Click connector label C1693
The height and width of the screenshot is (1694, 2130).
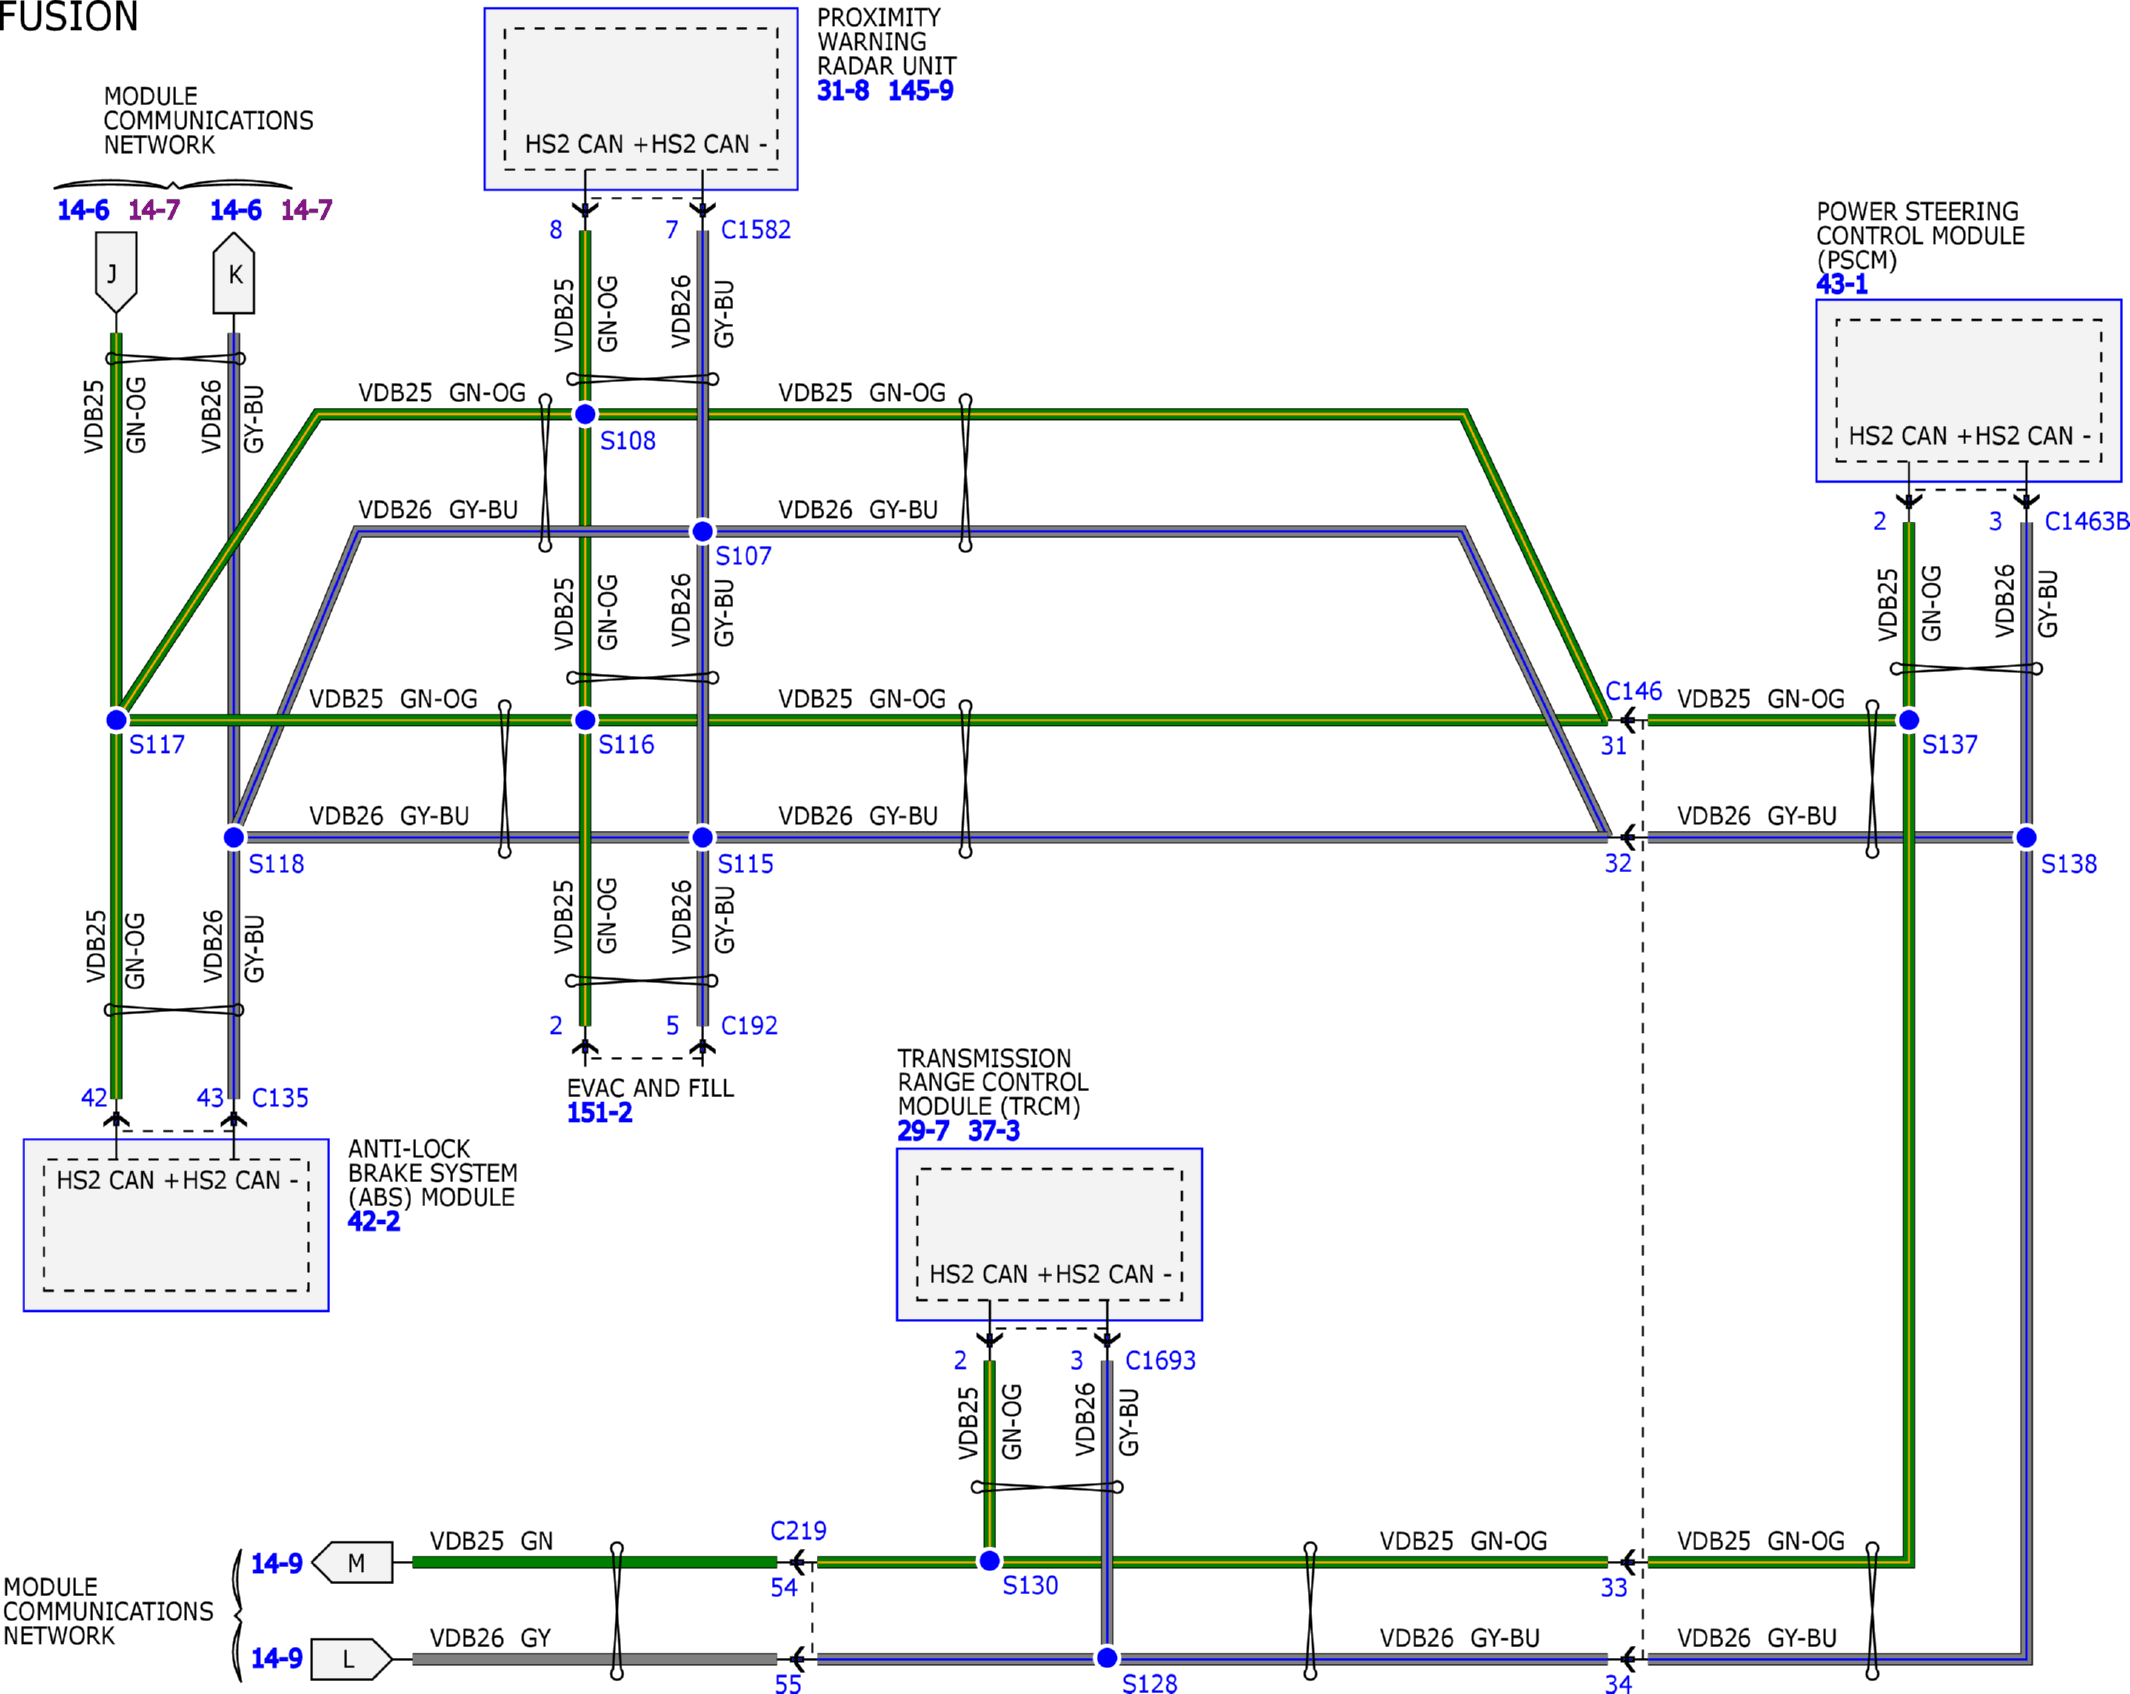click(x=1160, y=1361)
